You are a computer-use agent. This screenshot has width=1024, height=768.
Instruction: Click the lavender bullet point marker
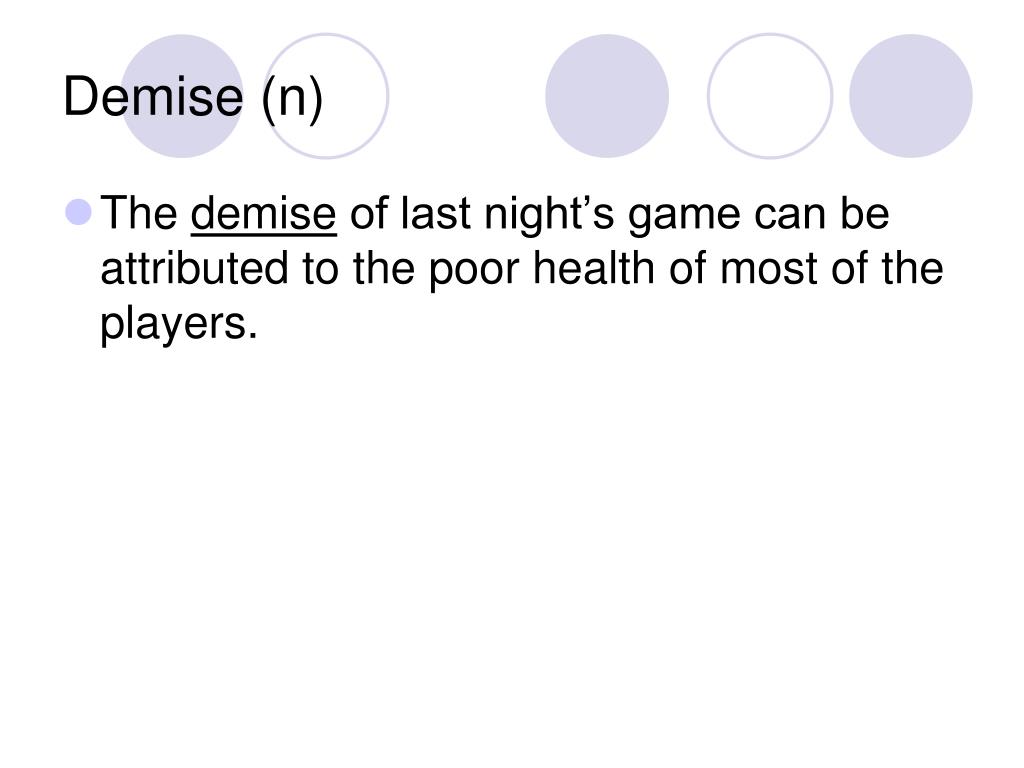[78, 212]
